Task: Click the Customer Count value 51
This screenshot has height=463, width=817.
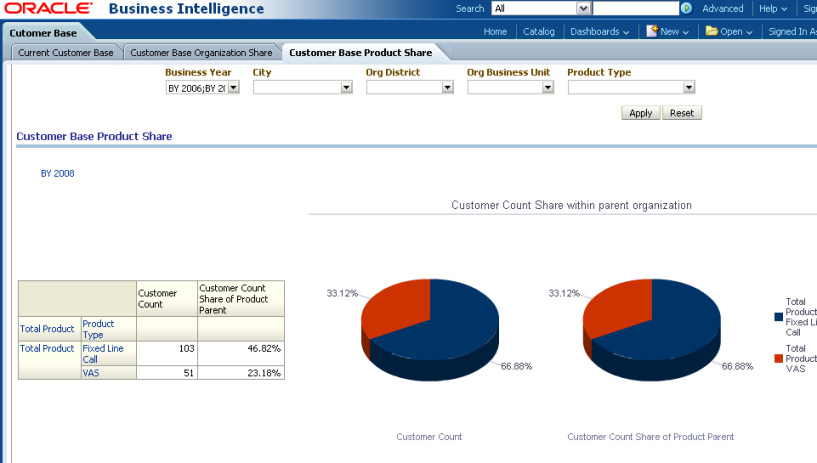Action: tap(189, 373)
